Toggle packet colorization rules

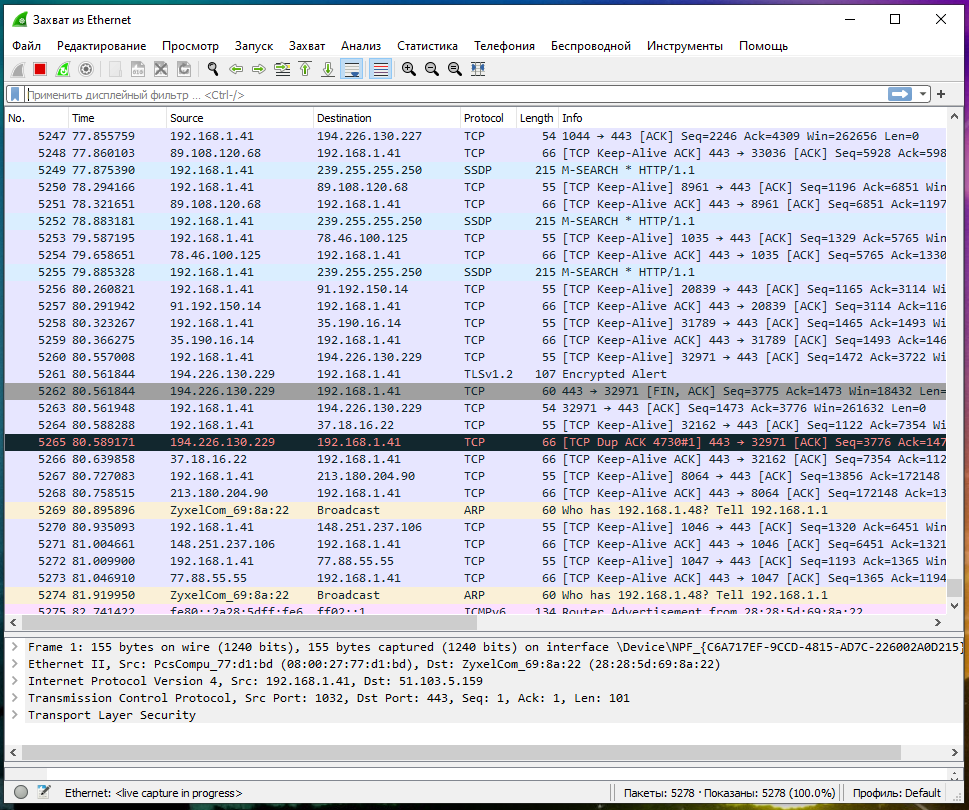click(380, 69)
